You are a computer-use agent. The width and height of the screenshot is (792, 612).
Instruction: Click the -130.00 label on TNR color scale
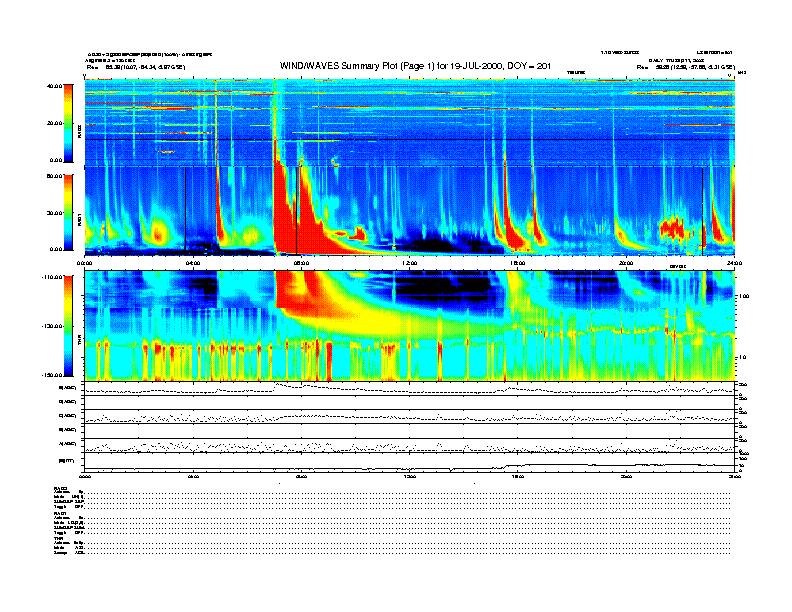click(x=53, y=326)
